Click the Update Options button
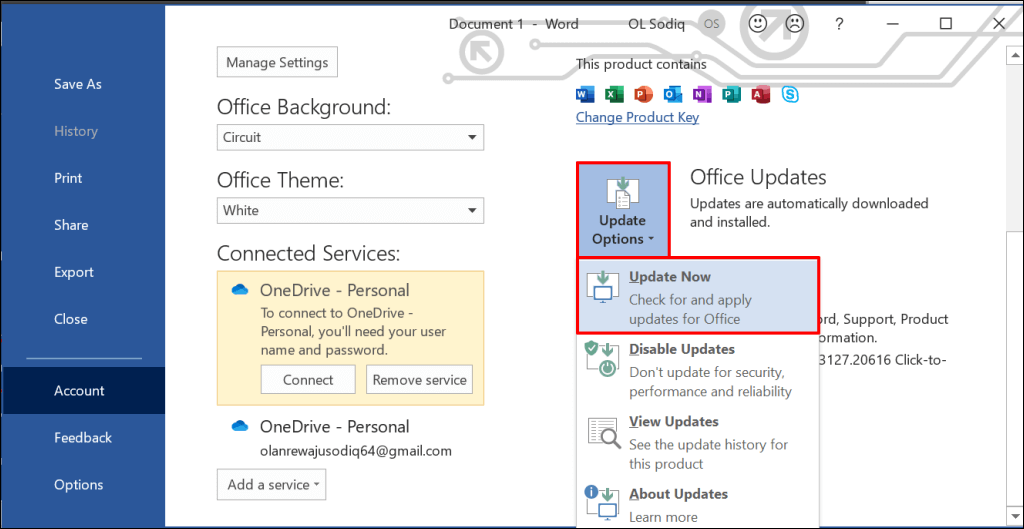 622,210
